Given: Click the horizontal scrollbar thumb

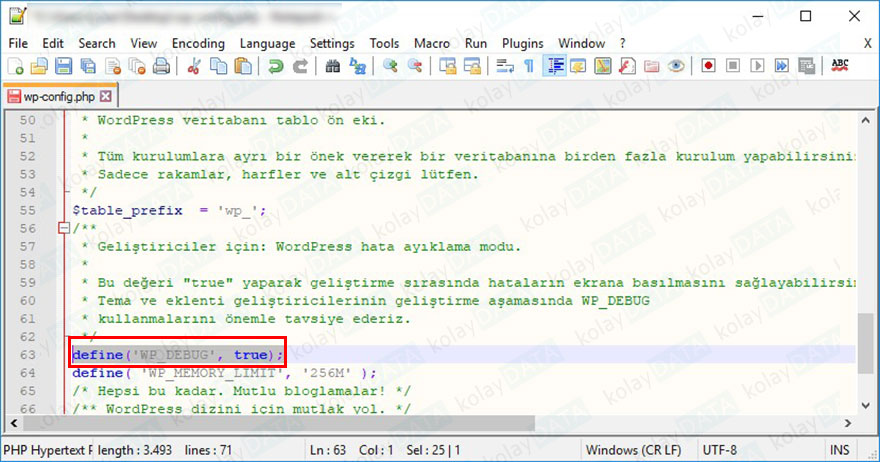Looking at the screenshot, I should click(x=279, y=423).
